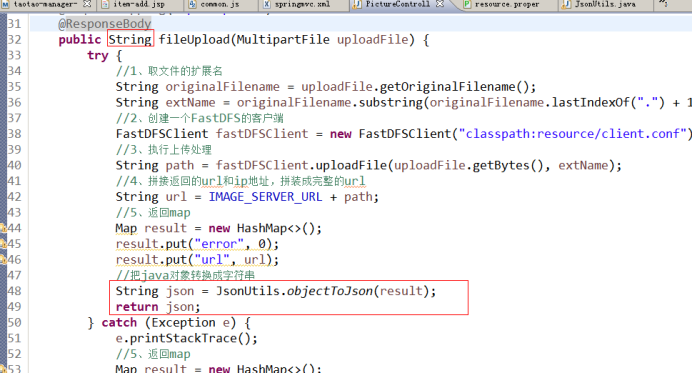Click the catch keyword on line 50
This screenshot has width=692, height=373.
(119, 323)
